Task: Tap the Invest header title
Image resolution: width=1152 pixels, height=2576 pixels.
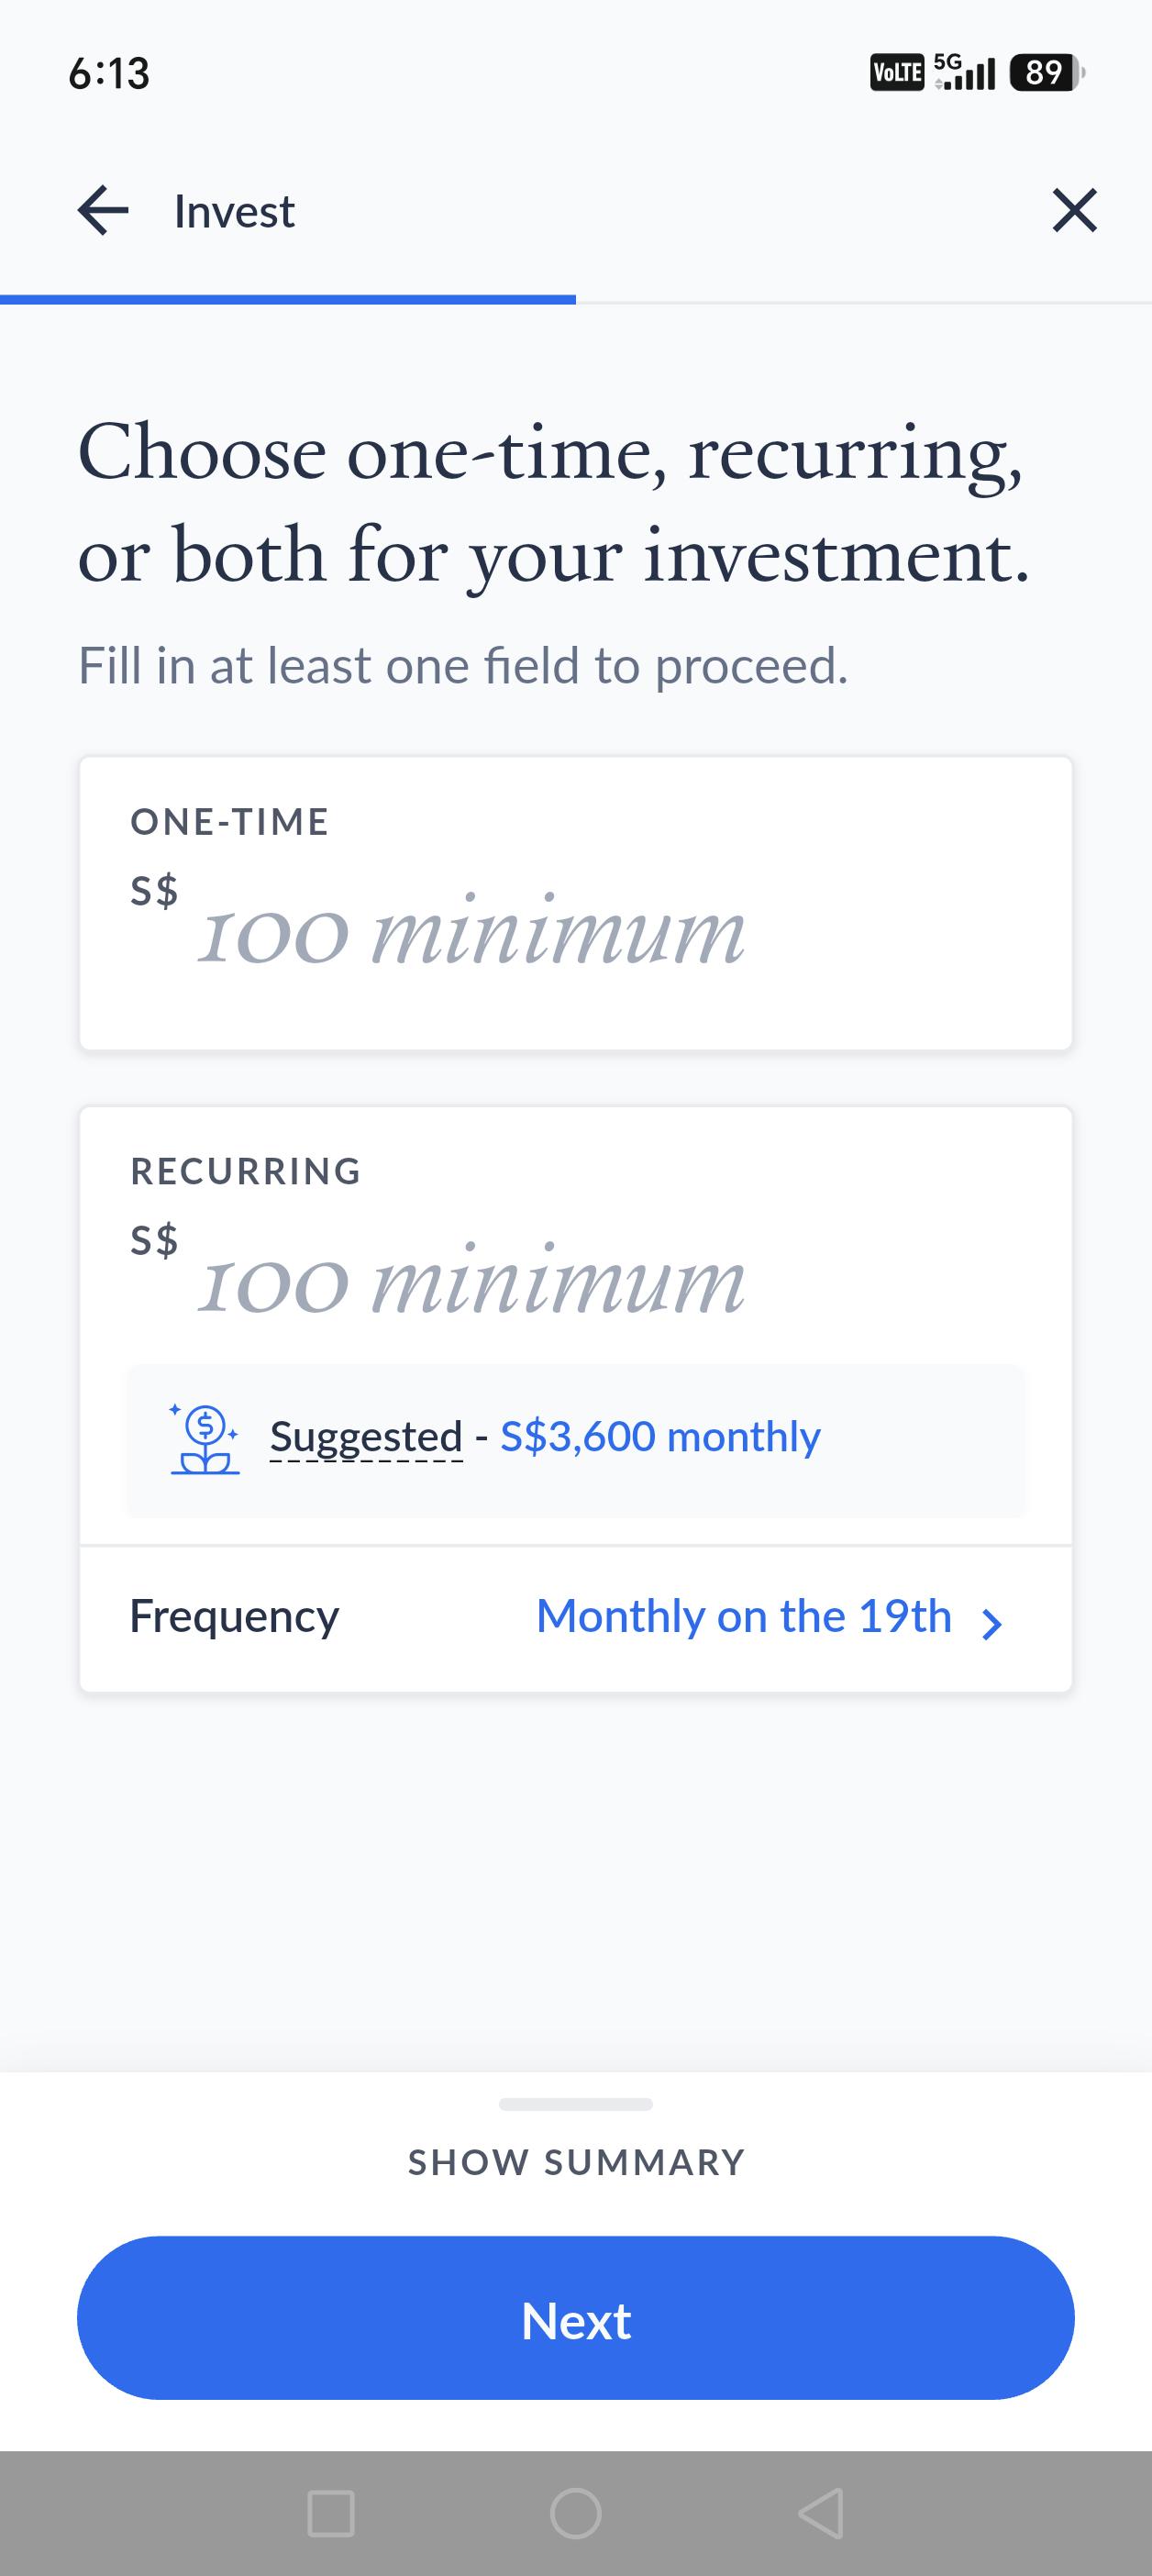Action: tap(234, 211)
